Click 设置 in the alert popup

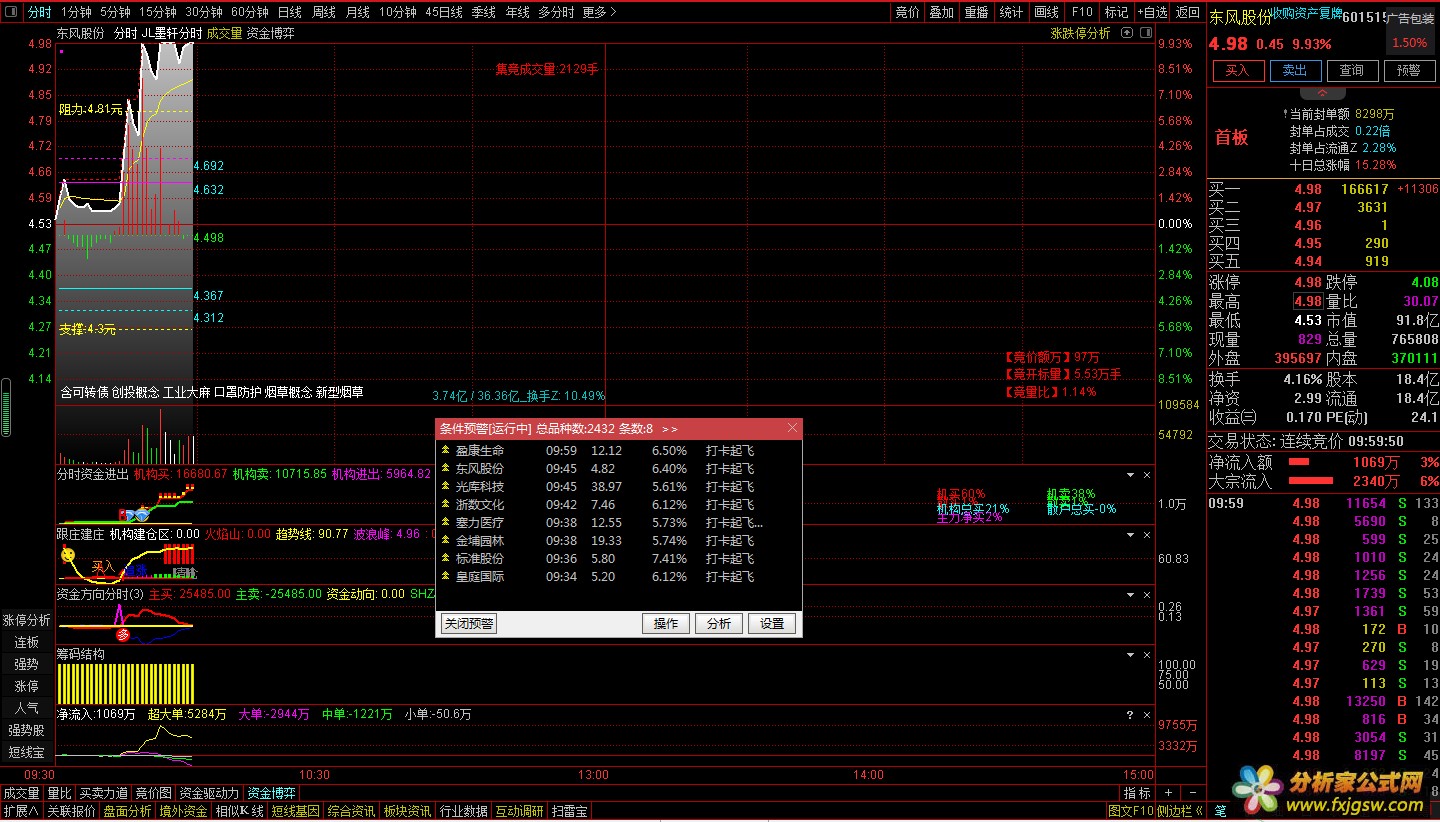772,623
